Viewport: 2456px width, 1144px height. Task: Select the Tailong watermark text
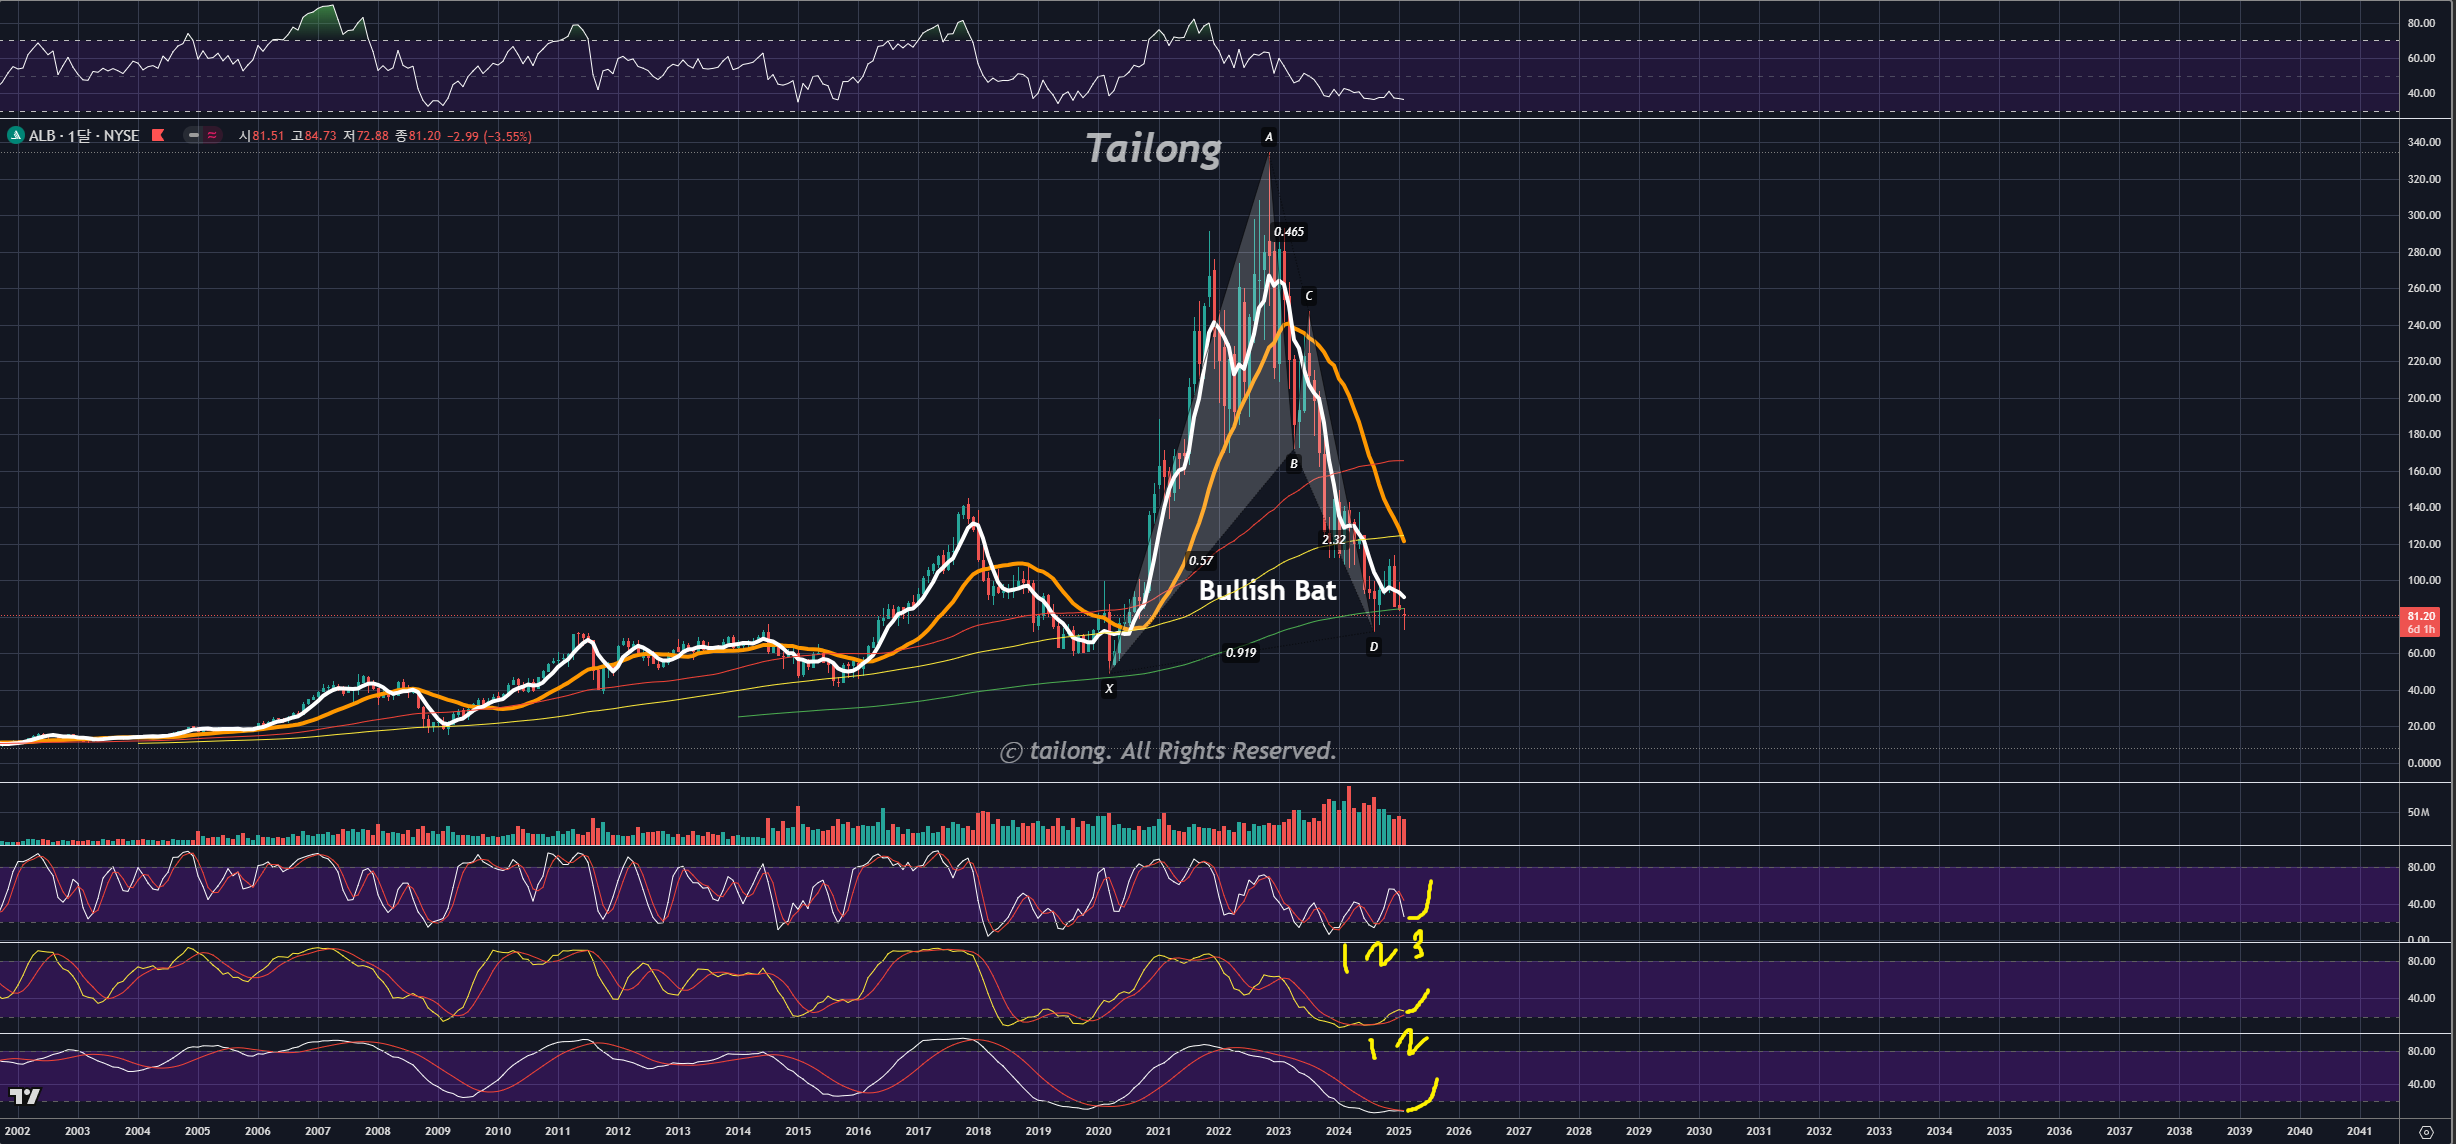[1153, 148]
